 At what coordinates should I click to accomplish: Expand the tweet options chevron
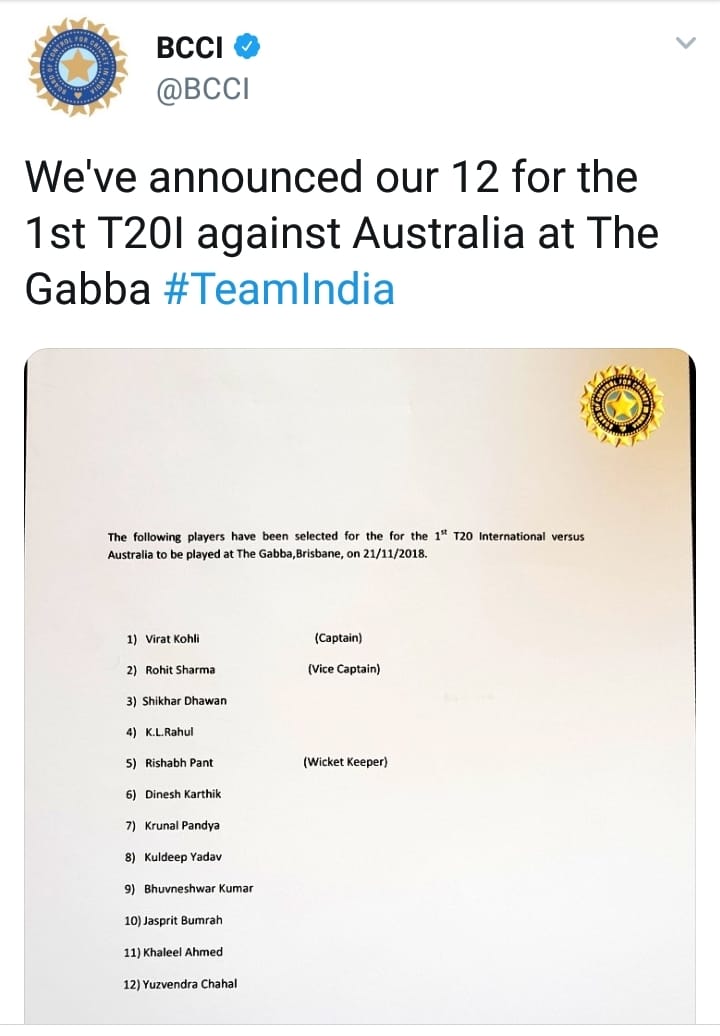685,43
